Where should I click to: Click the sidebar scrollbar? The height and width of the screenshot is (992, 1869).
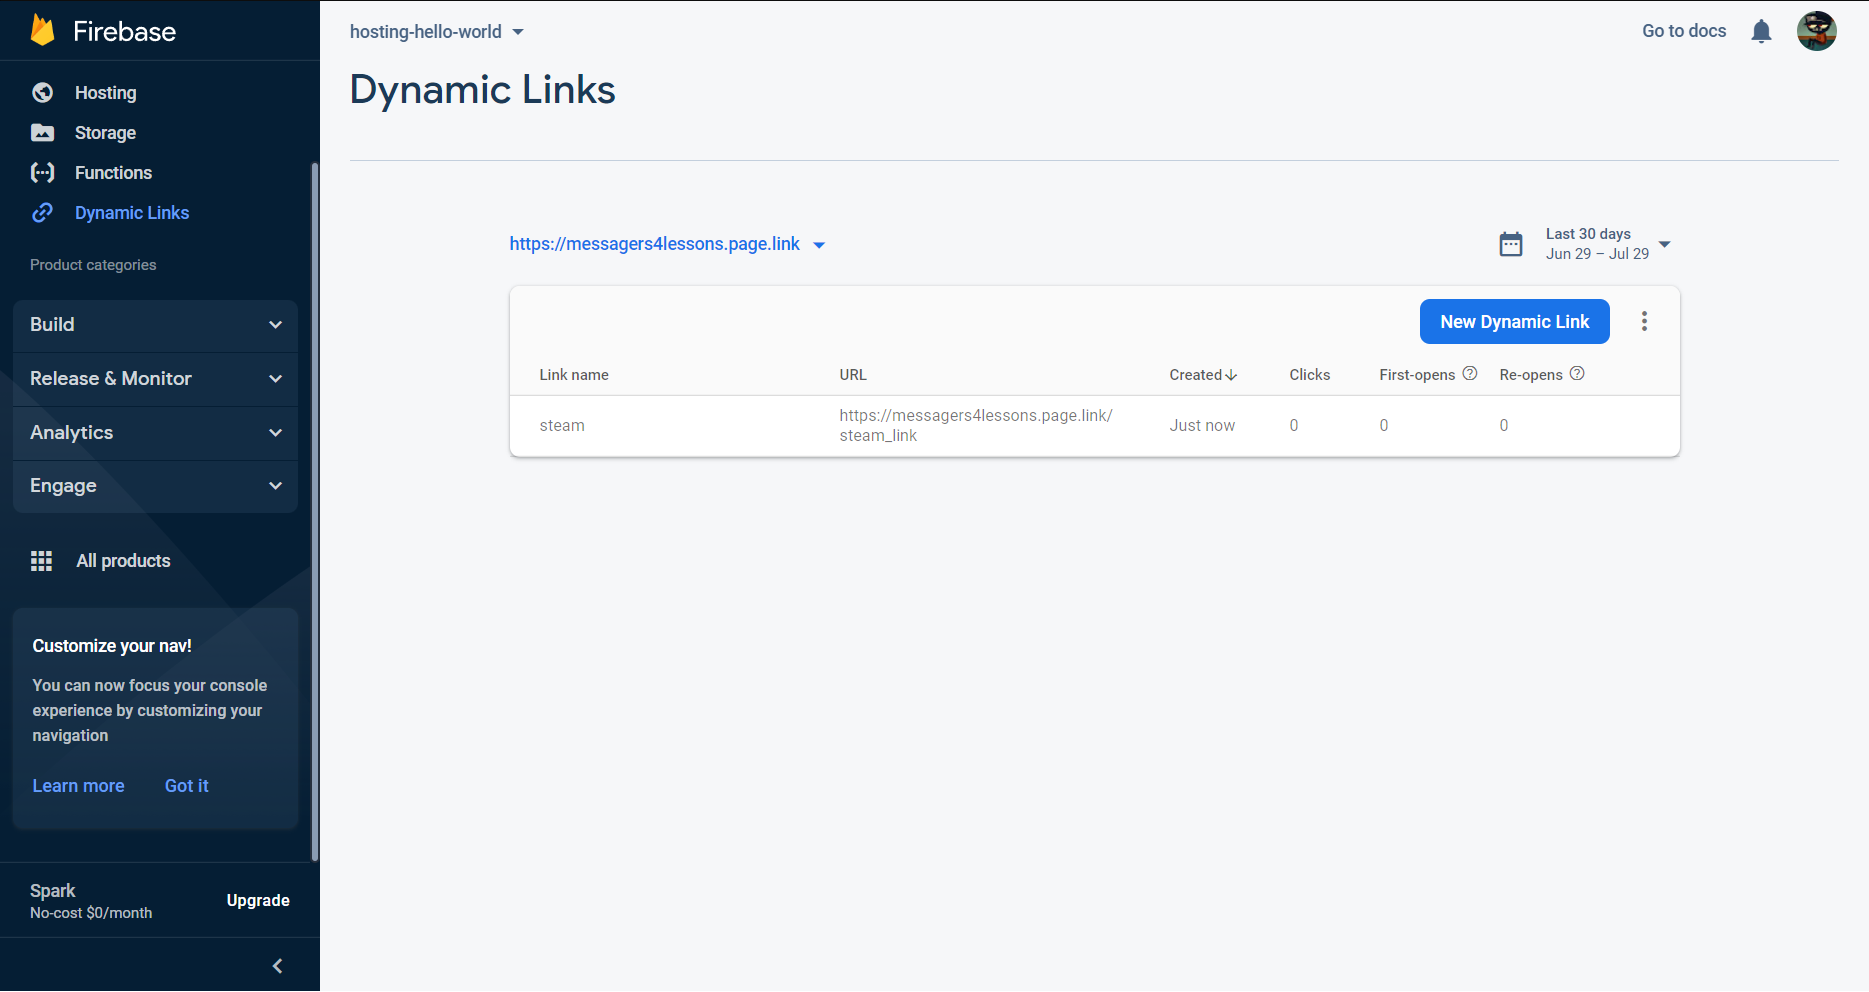tap(315, 510)
